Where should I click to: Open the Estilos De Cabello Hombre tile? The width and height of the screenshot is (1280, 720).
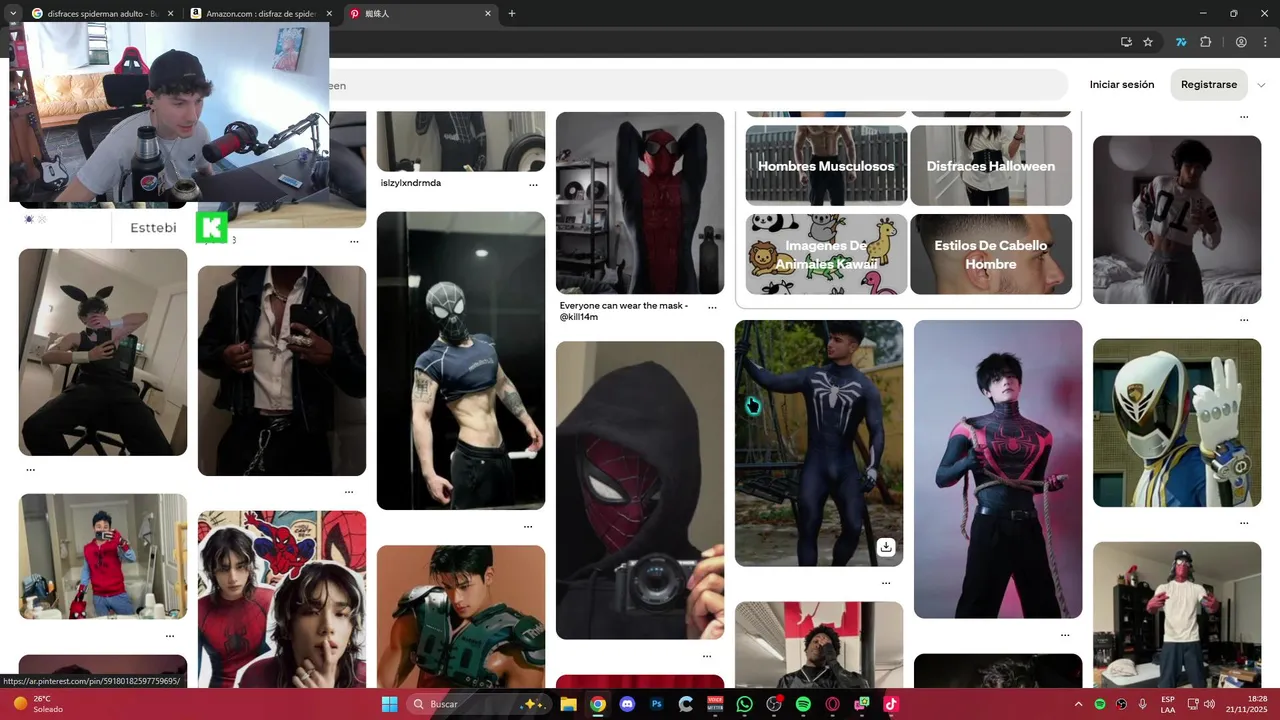pos(991,254)
